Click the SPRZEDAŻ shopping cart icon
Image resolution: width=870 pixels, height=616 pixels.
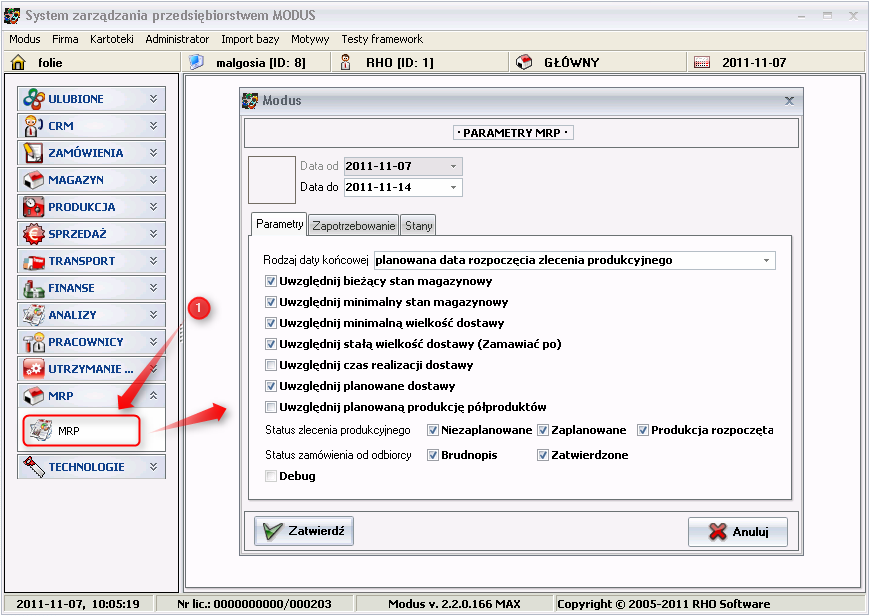[x=32, y=234]
